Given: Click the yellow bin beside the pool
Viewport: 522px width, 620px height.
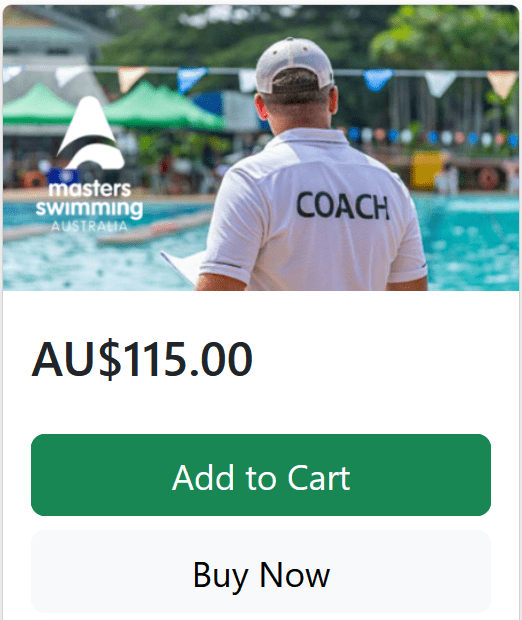Looking at the screenshot, I should [426, 170].
